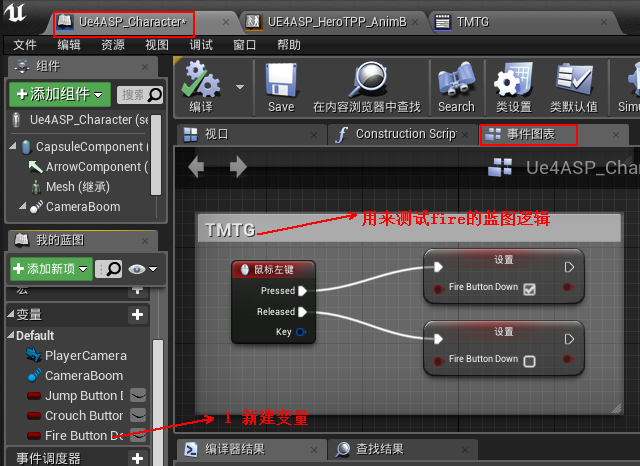Collapse the CapsuleComponent tree node
Viewport: 640px width, 466px height.
point(13,146)
